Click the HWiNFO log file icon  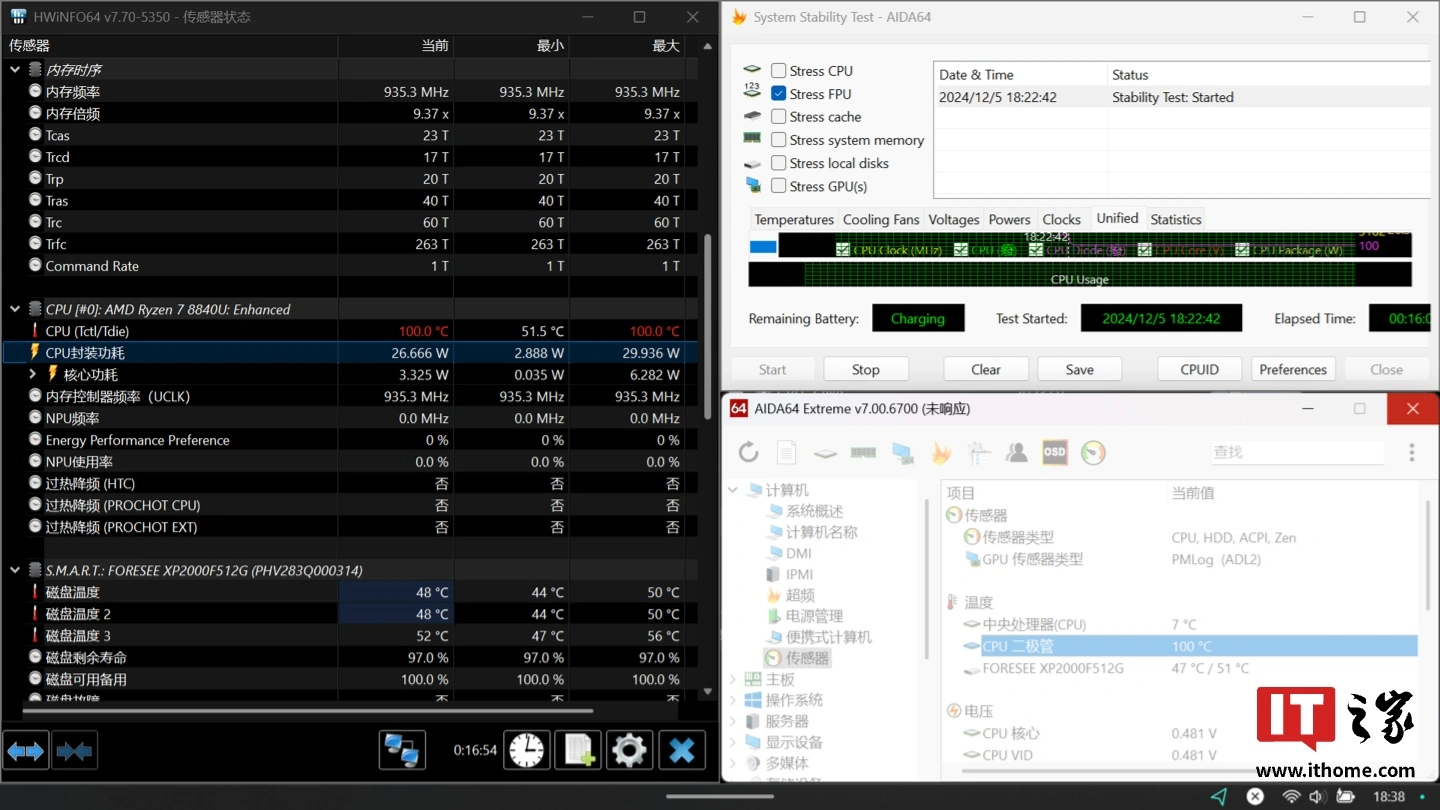coord(578,750)
